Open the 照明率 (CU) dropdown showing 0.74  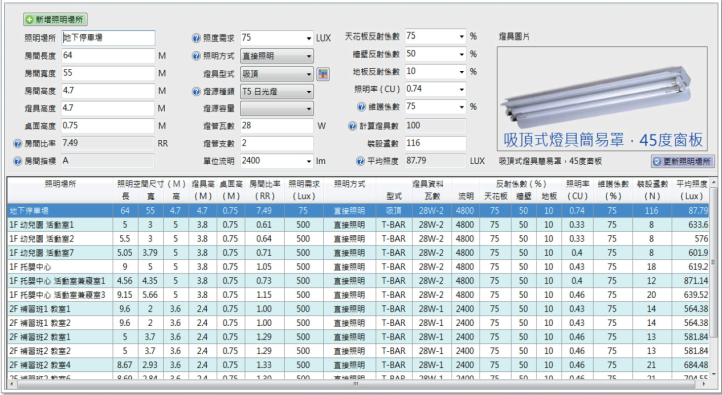tap(436, 89)
